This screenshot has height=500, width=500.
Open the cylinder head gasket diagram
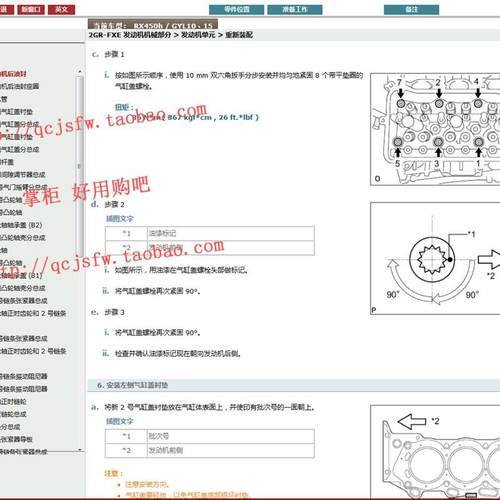(x=435, y=452)
